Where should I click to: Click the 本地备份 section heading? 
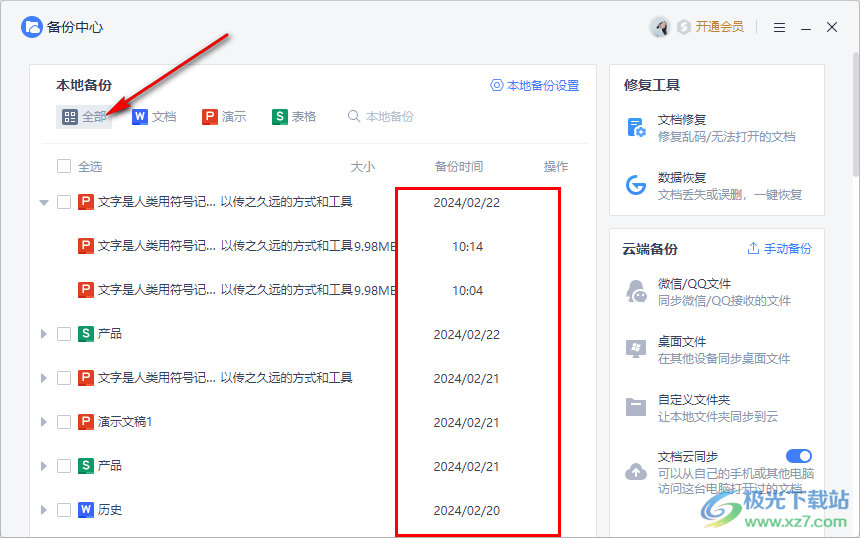(x=84, y=85)
